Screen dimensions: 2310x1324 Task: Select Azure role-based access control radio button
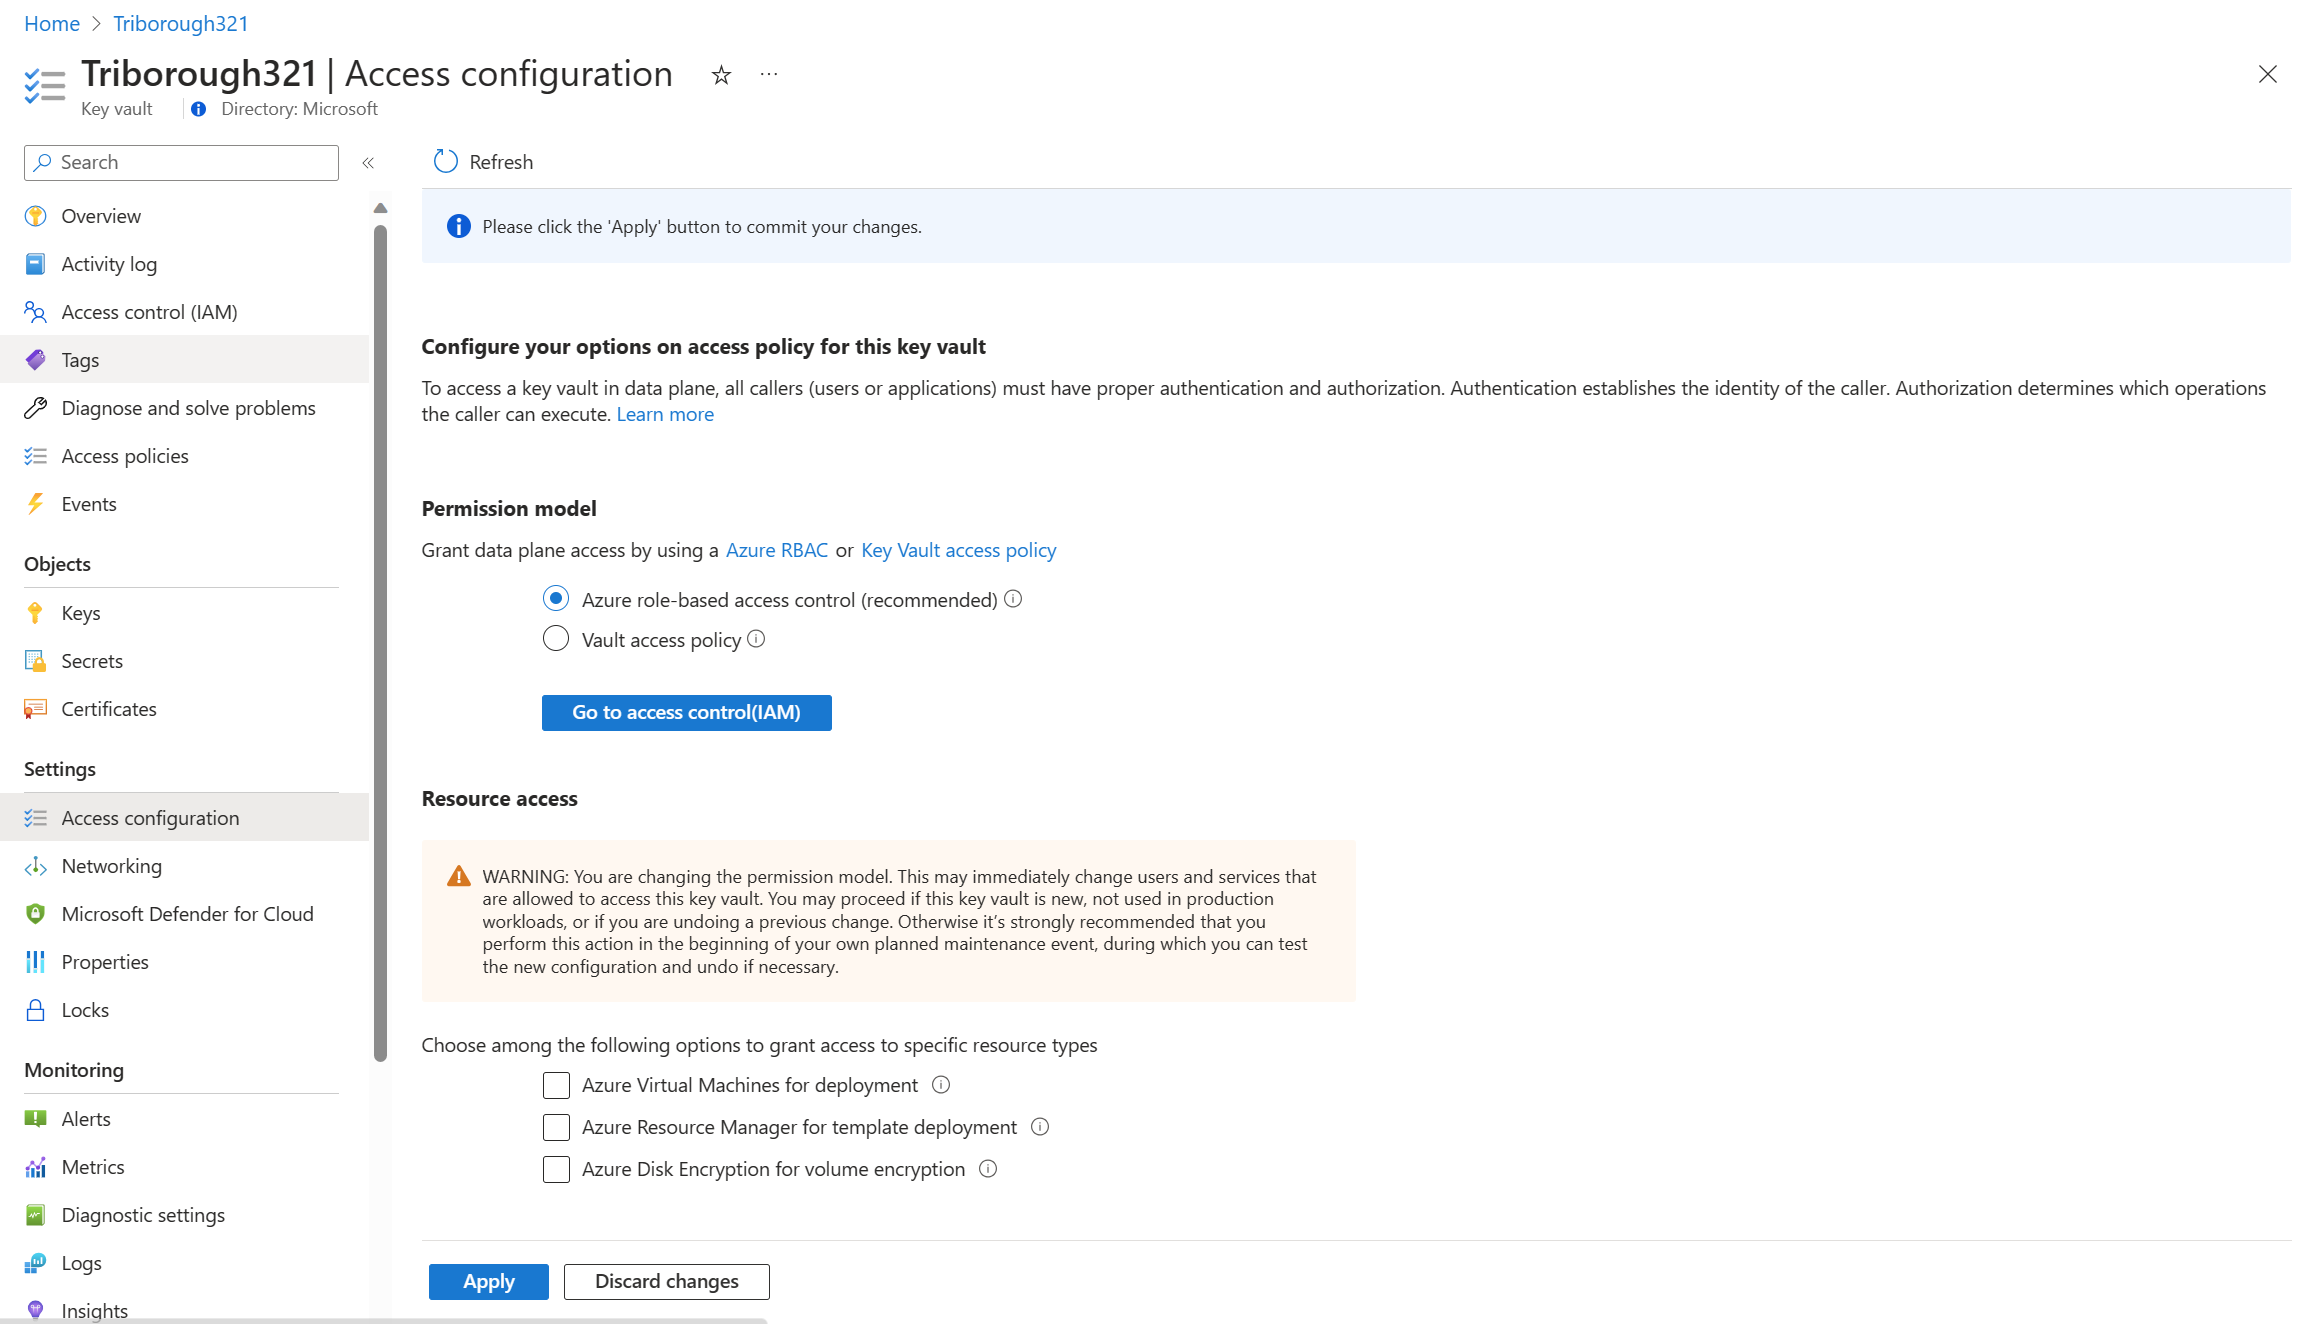pyautogui.click(x=555, y=599)
